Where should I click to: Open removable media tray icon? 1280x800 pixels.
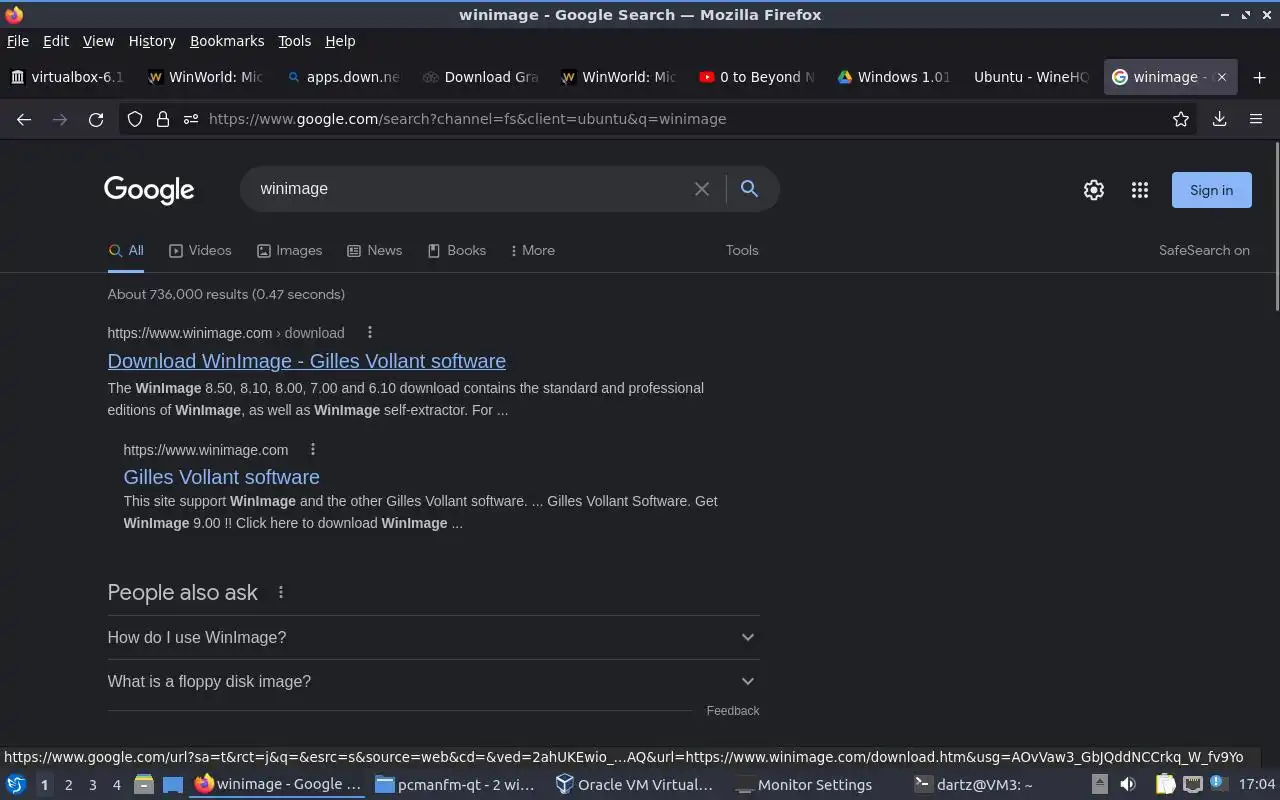[x=1099, y=785]
